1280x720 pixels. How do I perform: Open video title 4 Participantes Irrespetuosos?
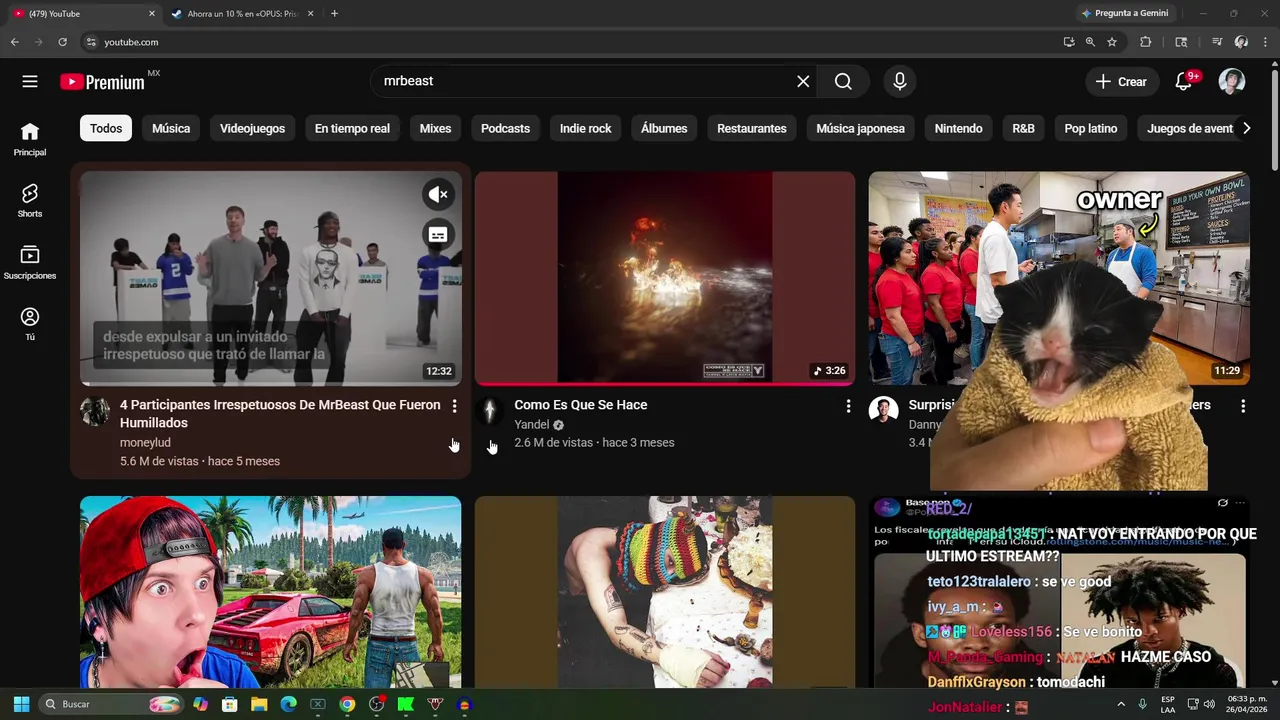[280, 414]
